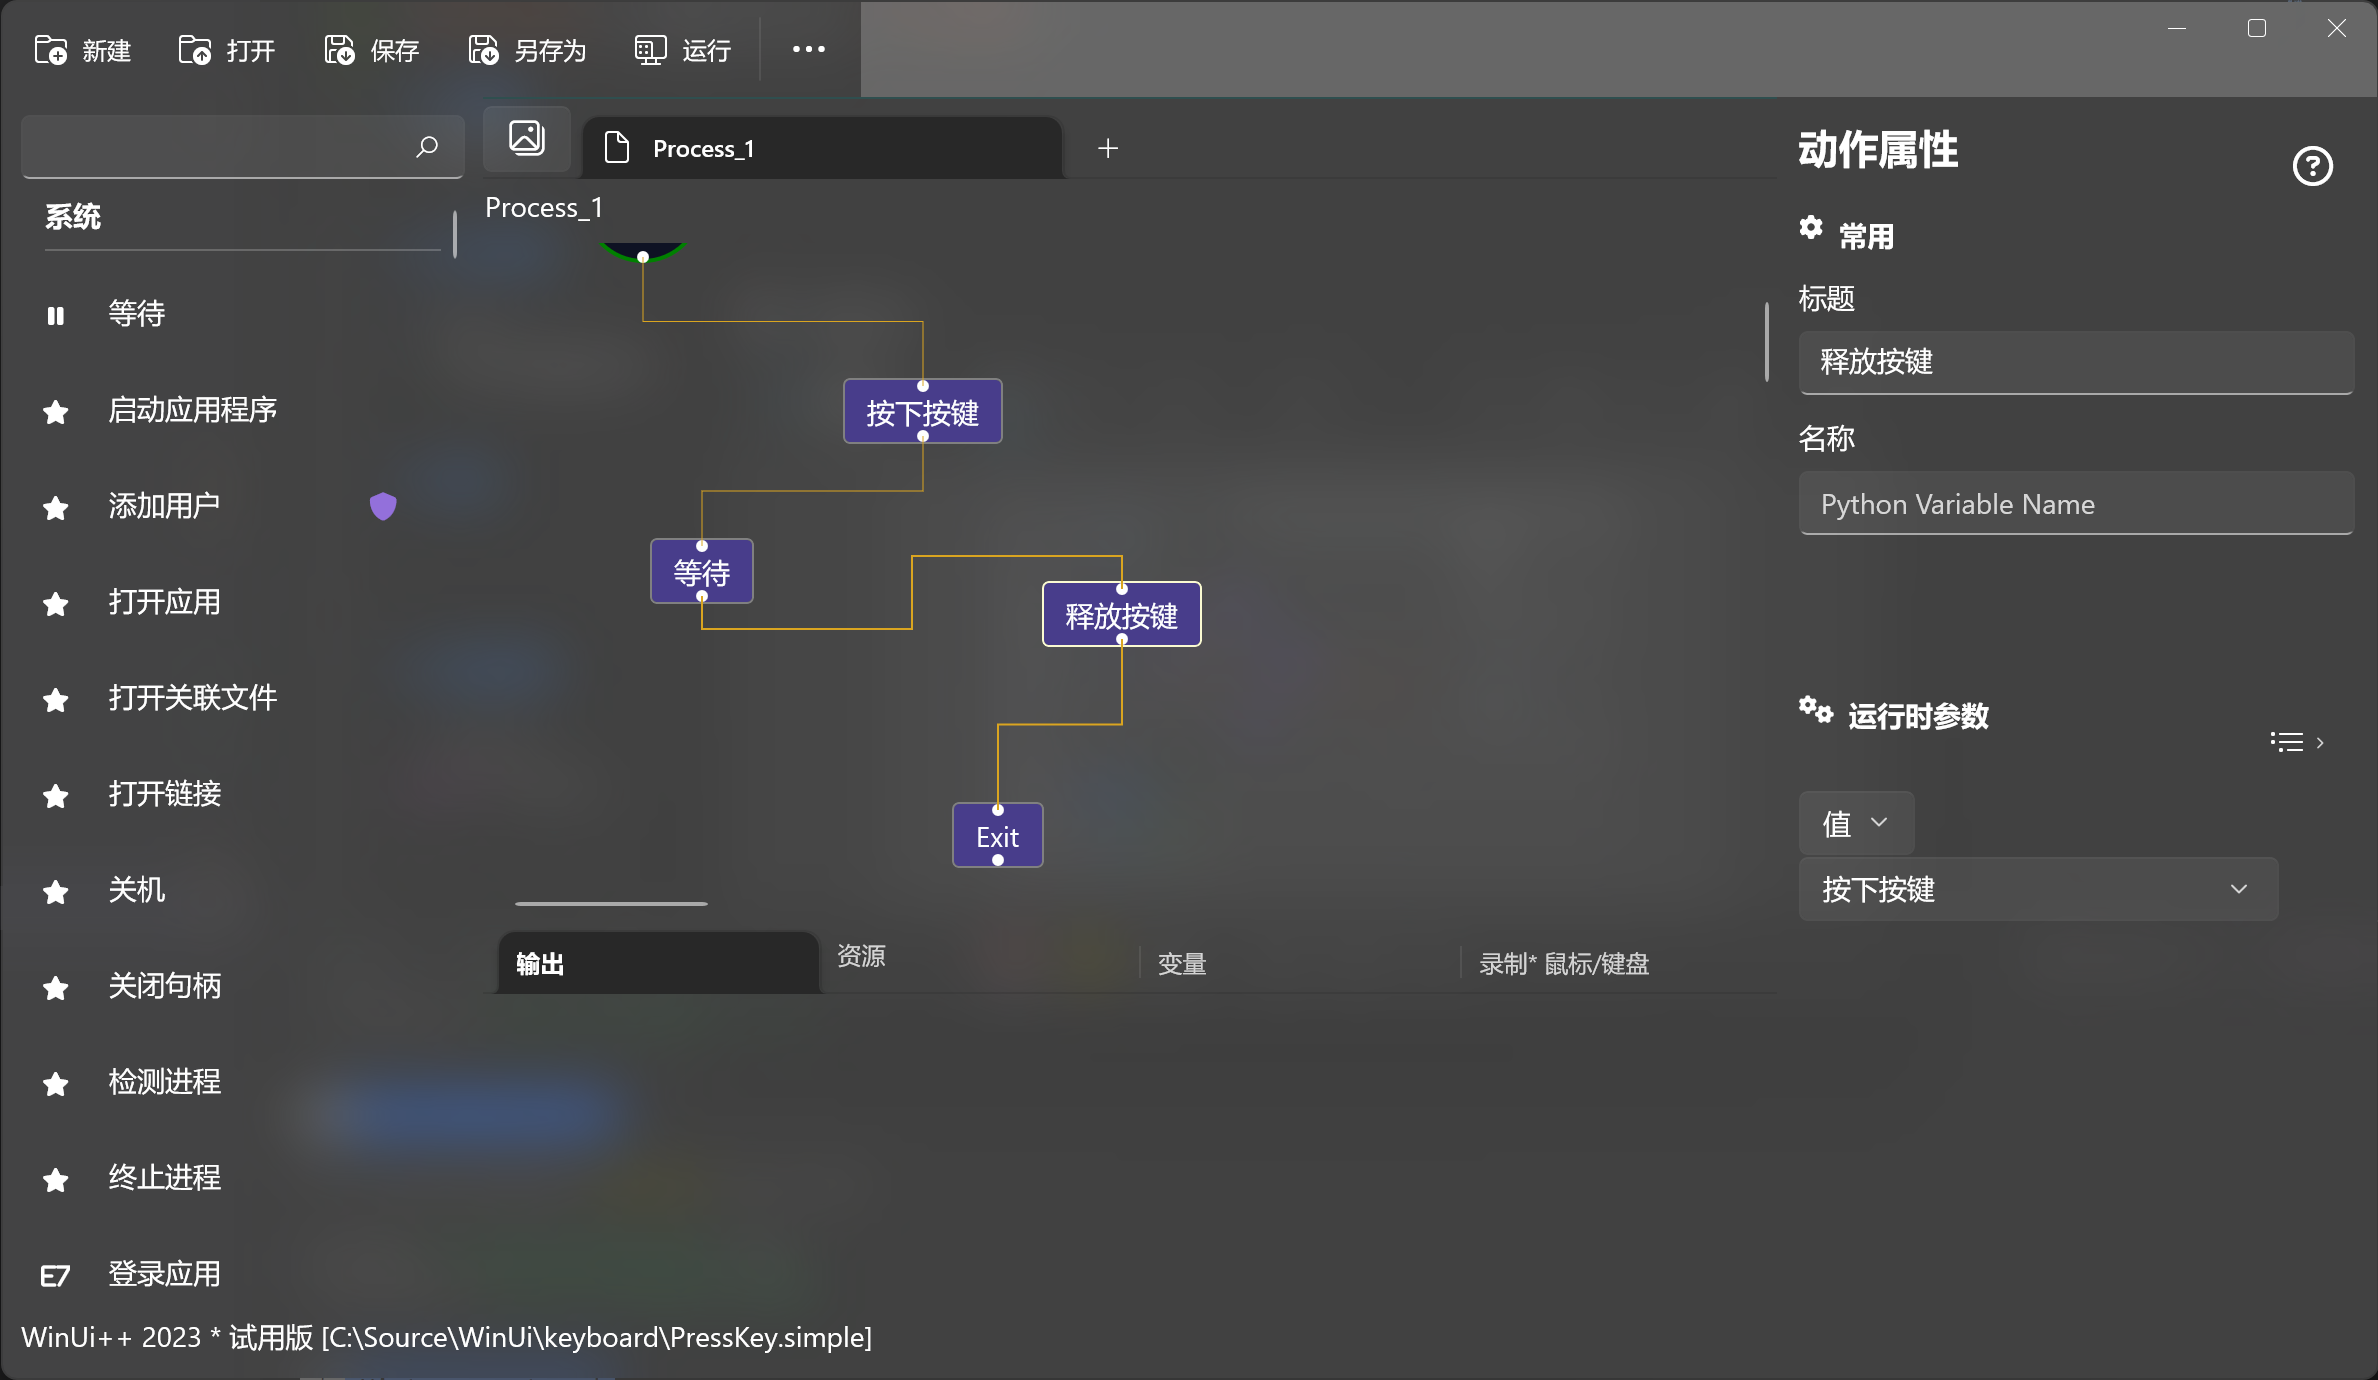Click the 保存 (Save) button
This screenshot has height=1380, width=2378.
coord(369,49)
